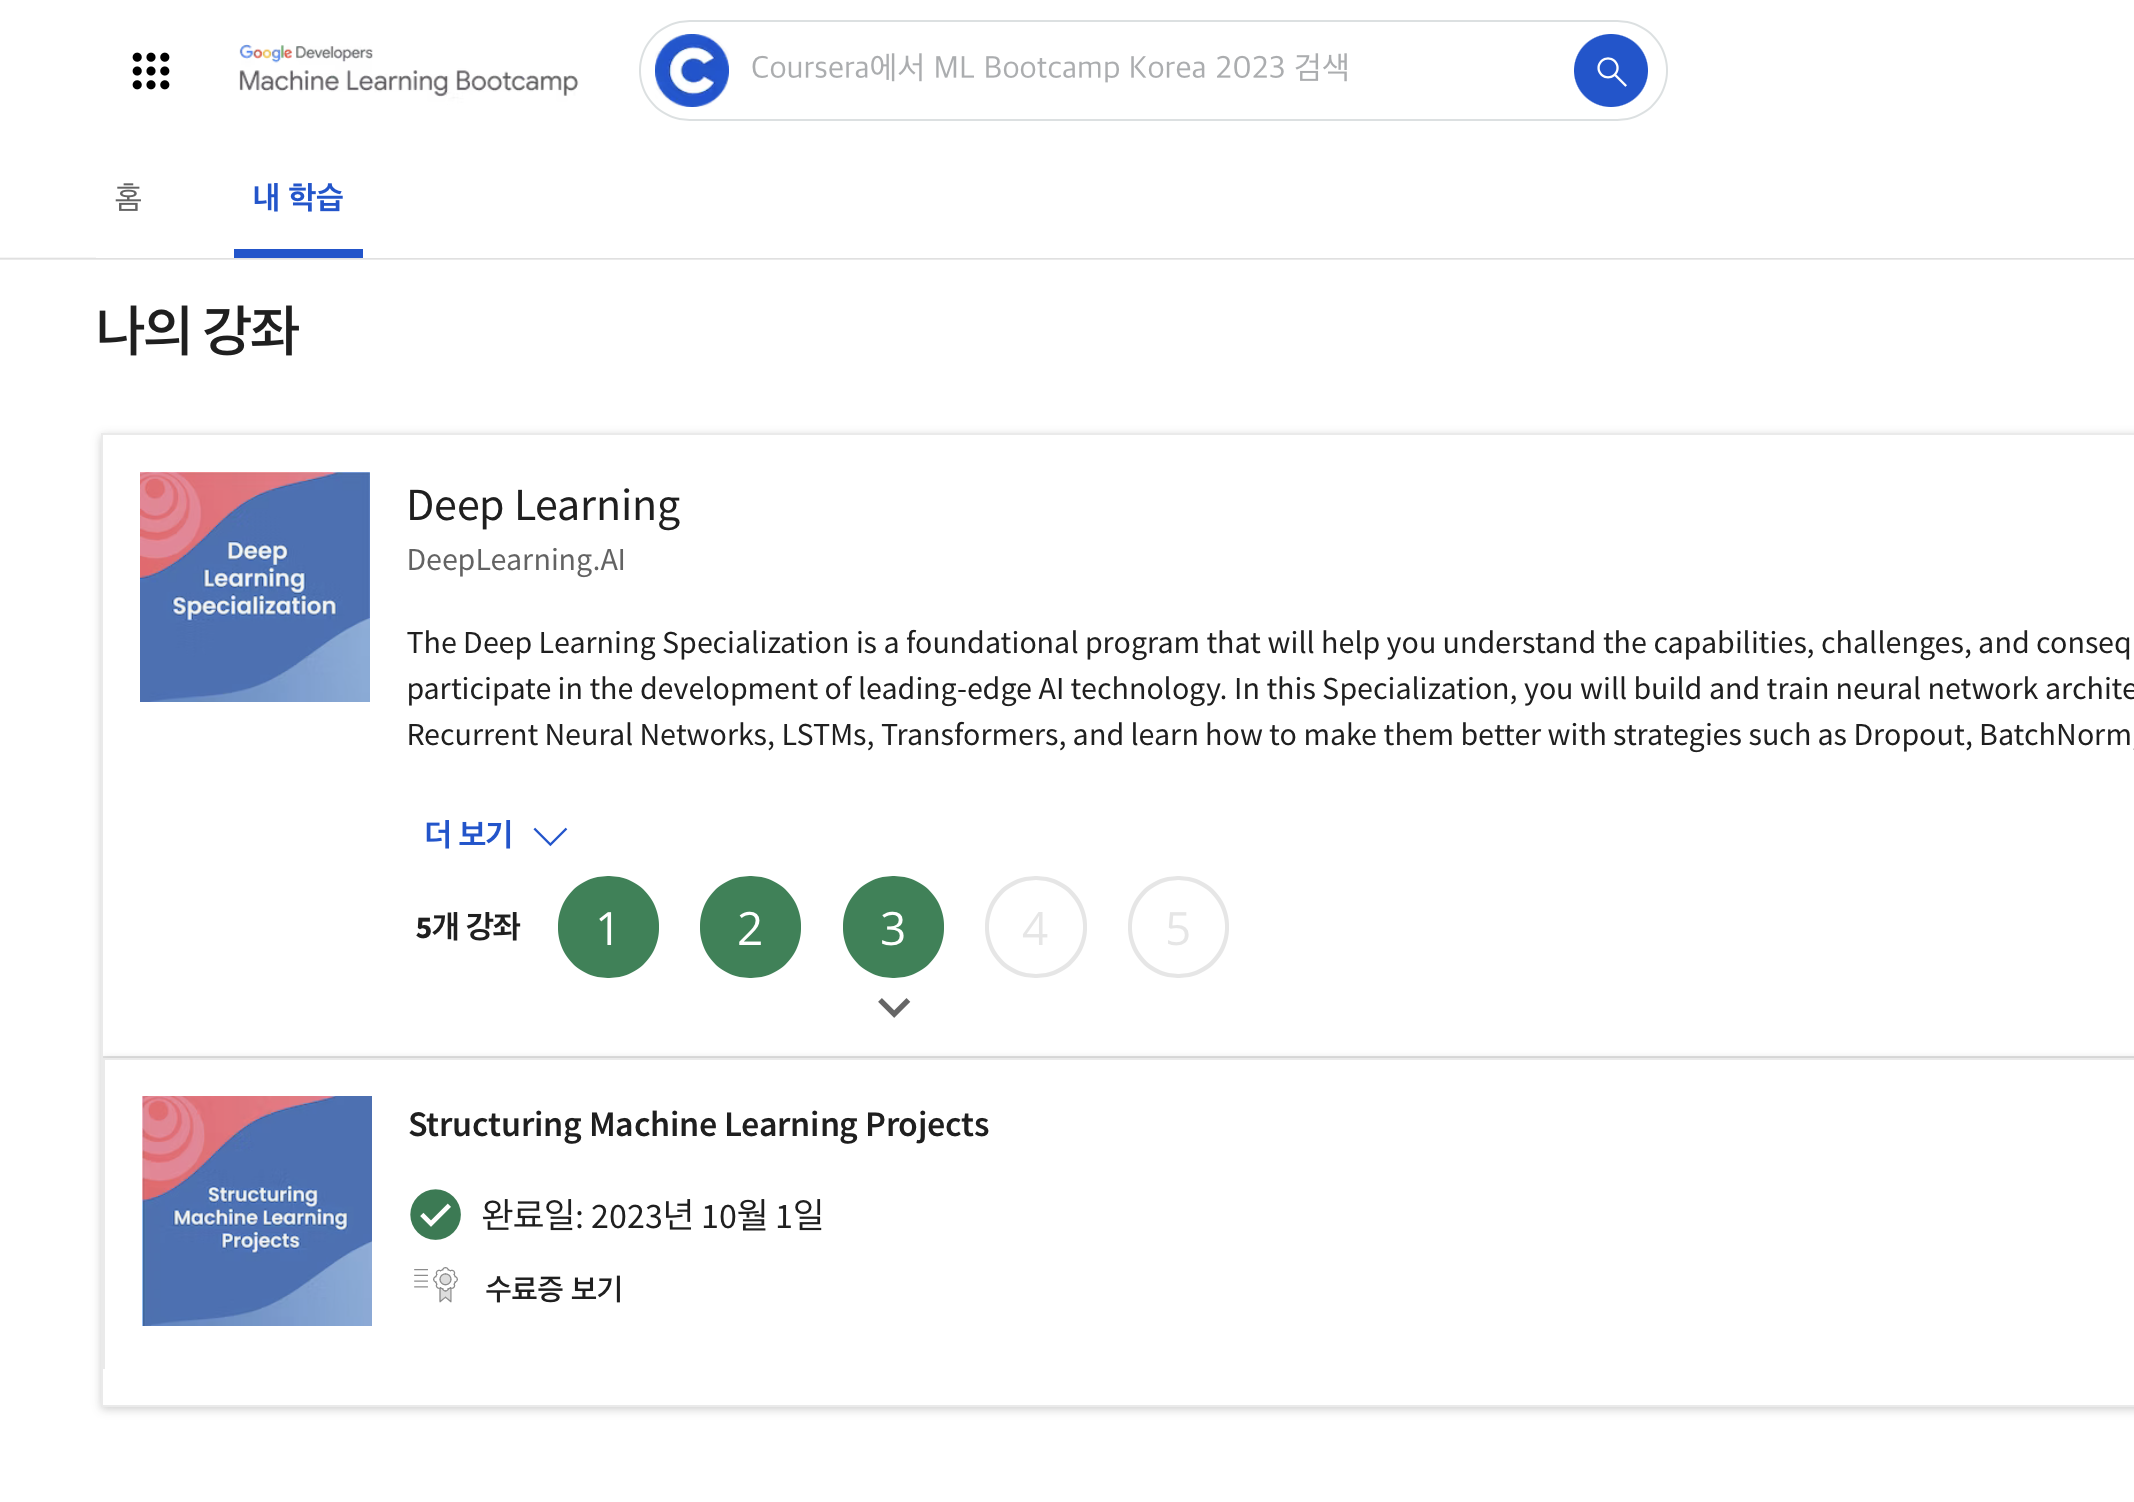Open the Deep Learning Specialization thumbnail
The height and width of the screenshot is (1502, 2134).
pos(255,587)
